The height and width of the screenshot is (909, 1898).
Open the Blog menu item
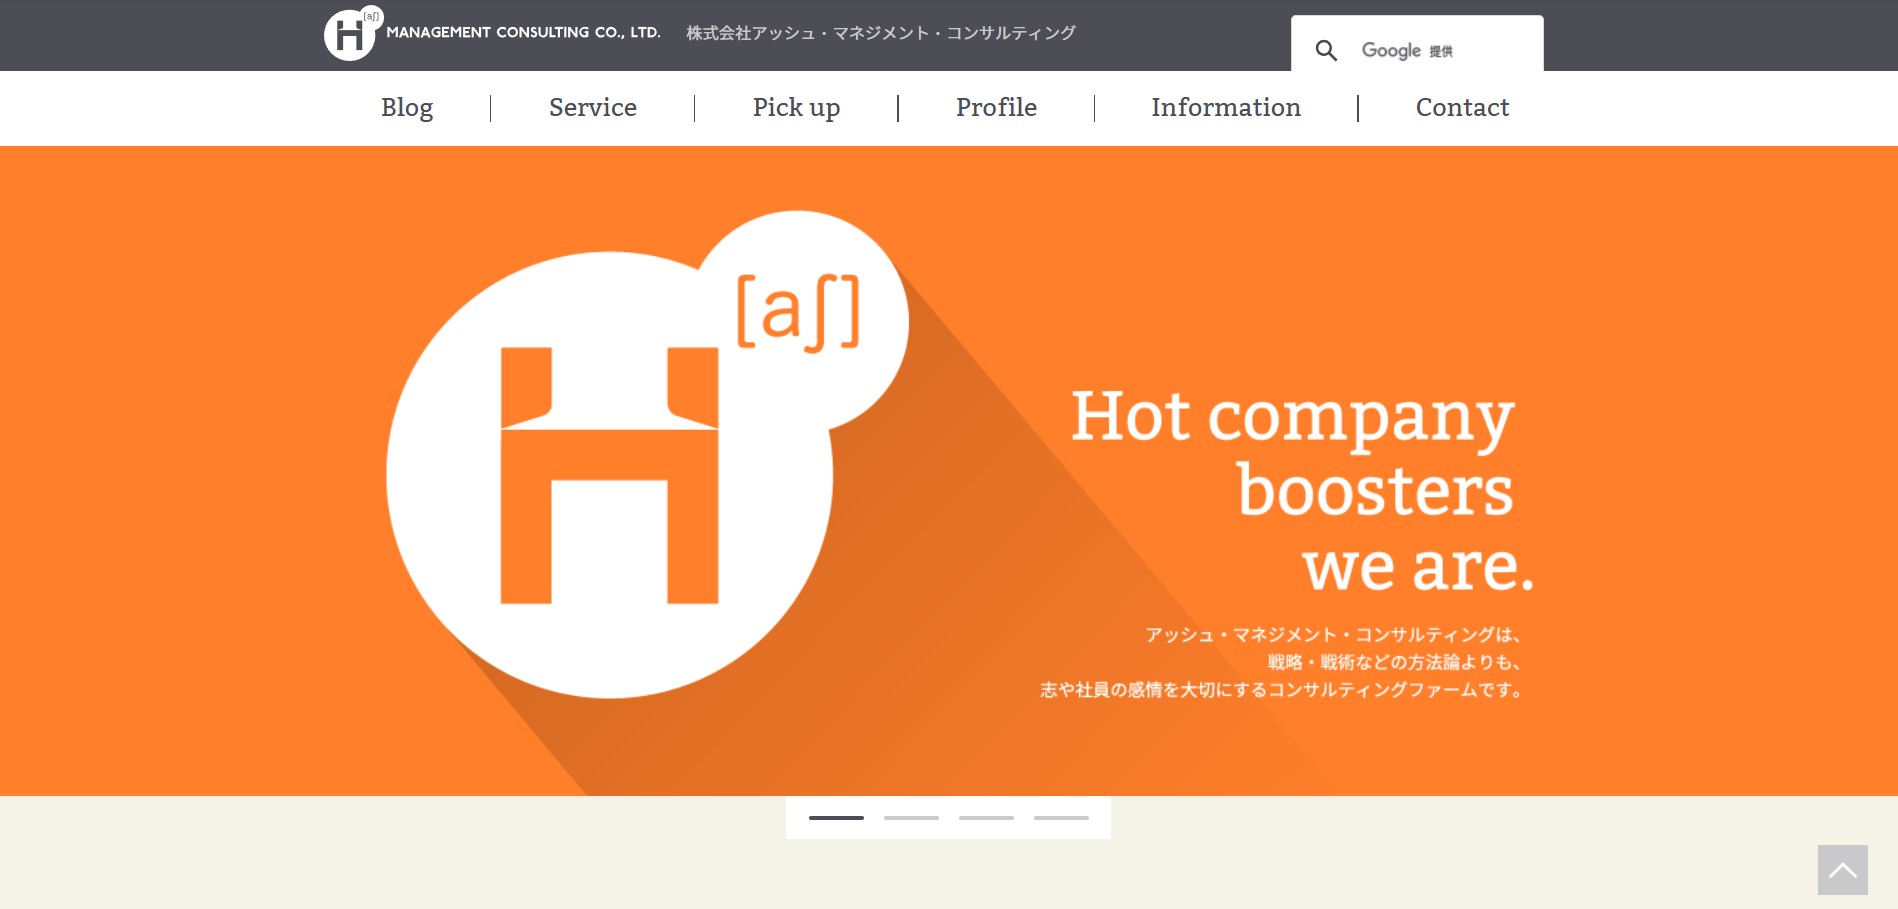coord(407,108)
